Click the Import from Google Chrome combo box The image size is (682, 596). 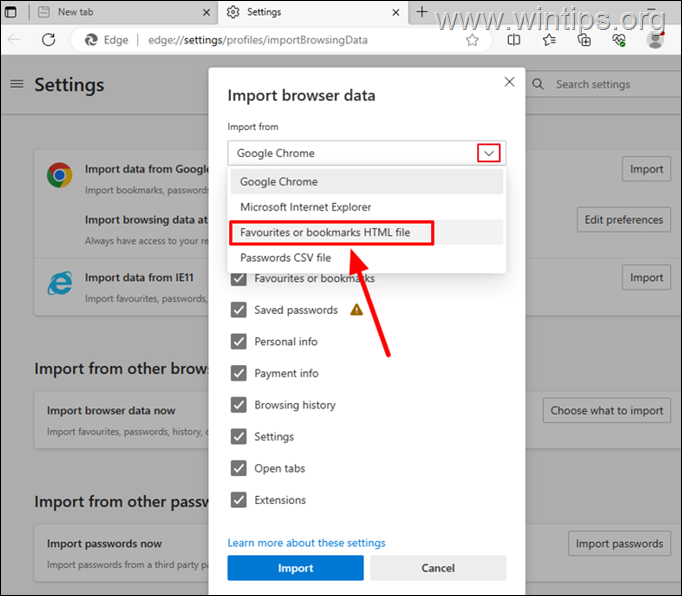pyautogui.click(x=367, y=153)
